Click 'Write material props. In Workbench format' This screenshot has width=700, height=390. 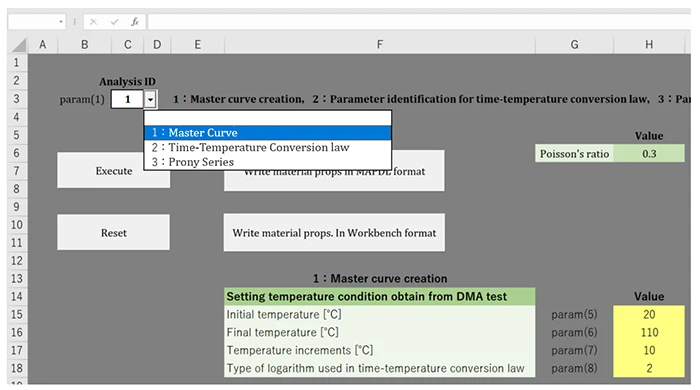pyautogui.click(x=334, y=232)
